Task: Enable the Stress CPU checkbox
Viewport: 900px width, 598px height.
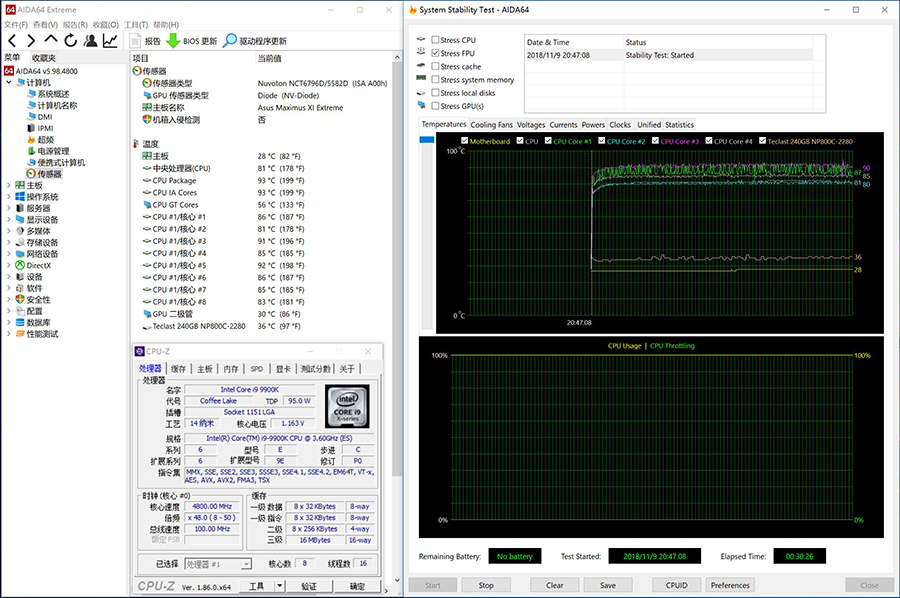Action: pyautogui.click(x=435, y=40)
